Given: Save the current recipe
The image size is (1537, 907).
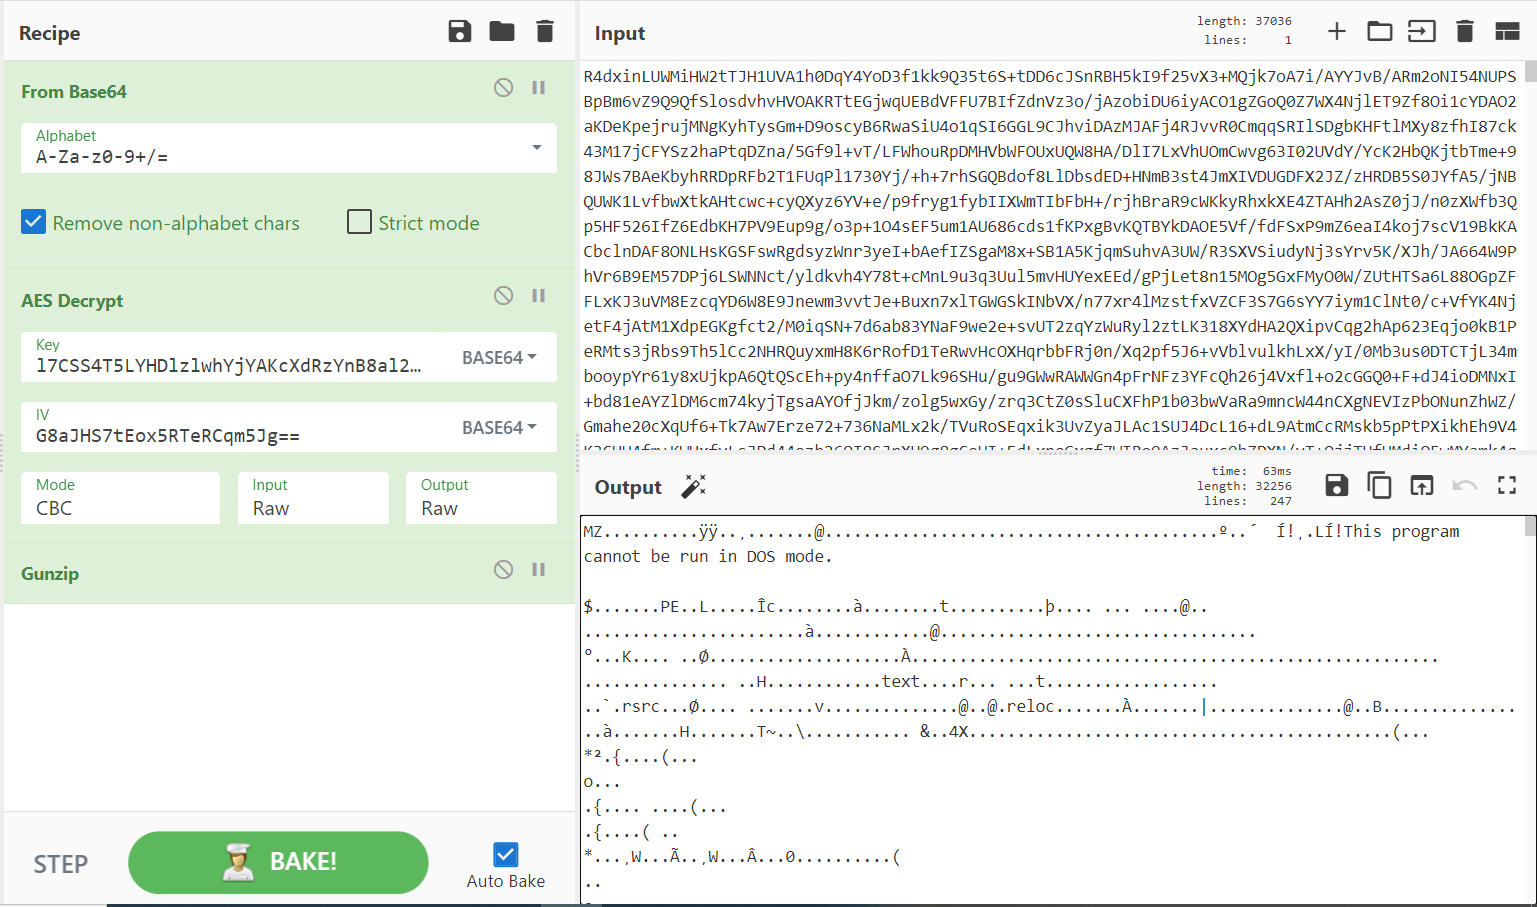Looking at the screenshot, I should click(459, 32).
